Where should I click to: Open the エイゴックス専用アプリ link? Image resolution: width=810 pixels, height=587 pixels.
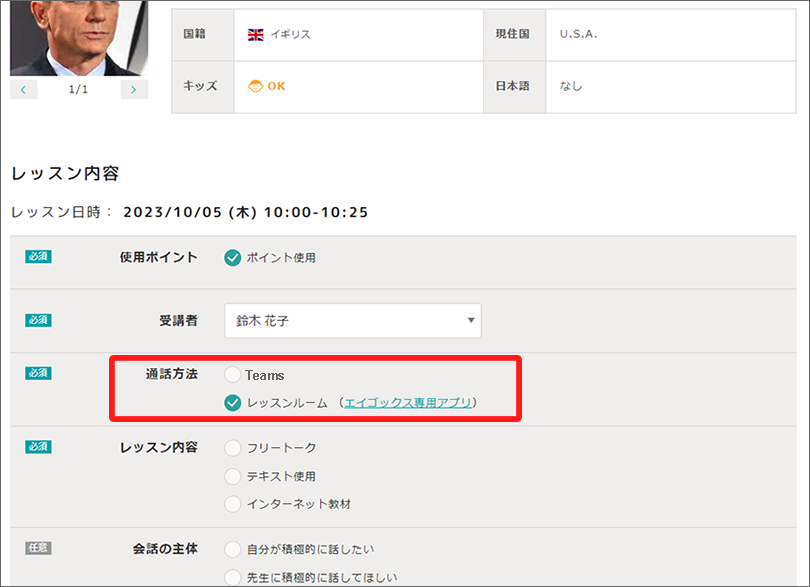[x=407, y=403]
